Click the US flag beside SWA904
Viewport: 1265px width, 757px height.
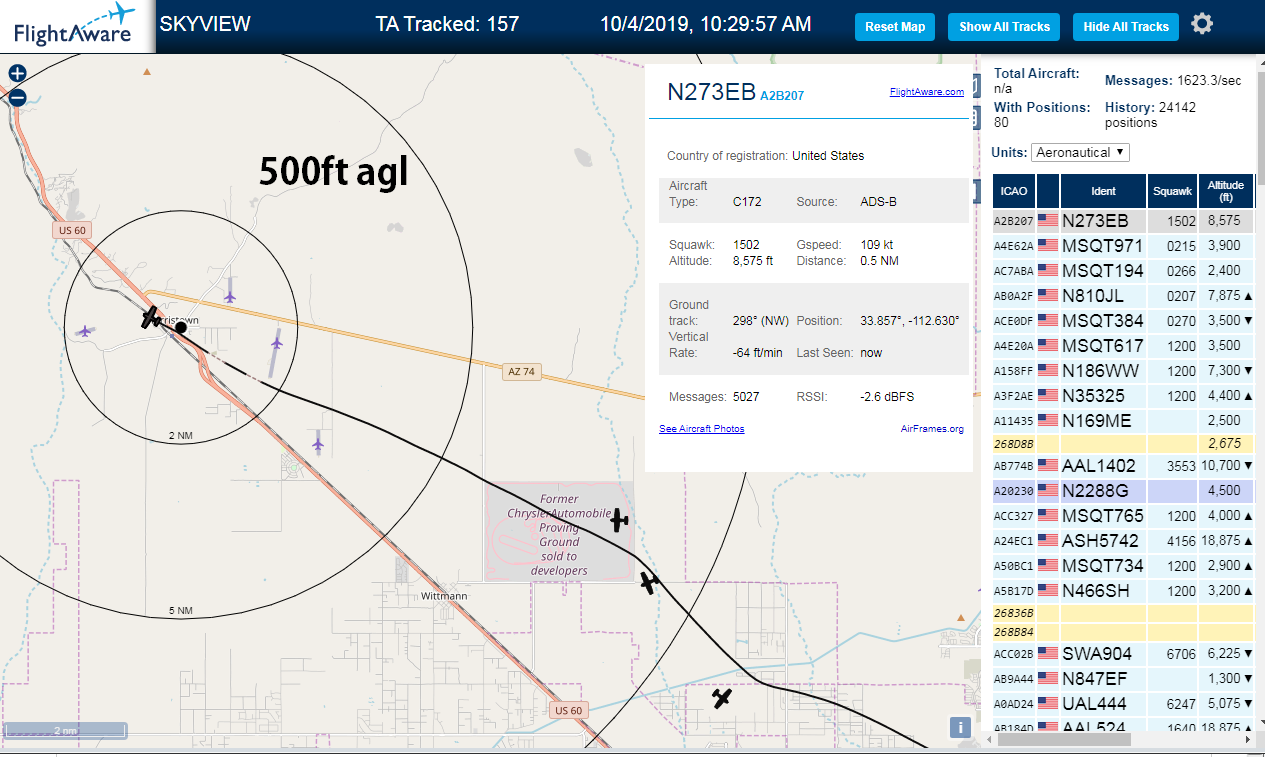[x=1047, y=653]
